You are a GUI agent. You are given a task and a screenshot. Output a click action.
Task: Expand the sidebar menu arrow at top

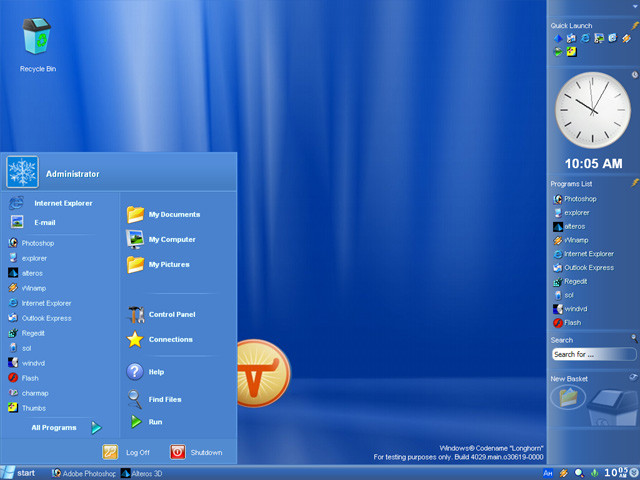636,7
